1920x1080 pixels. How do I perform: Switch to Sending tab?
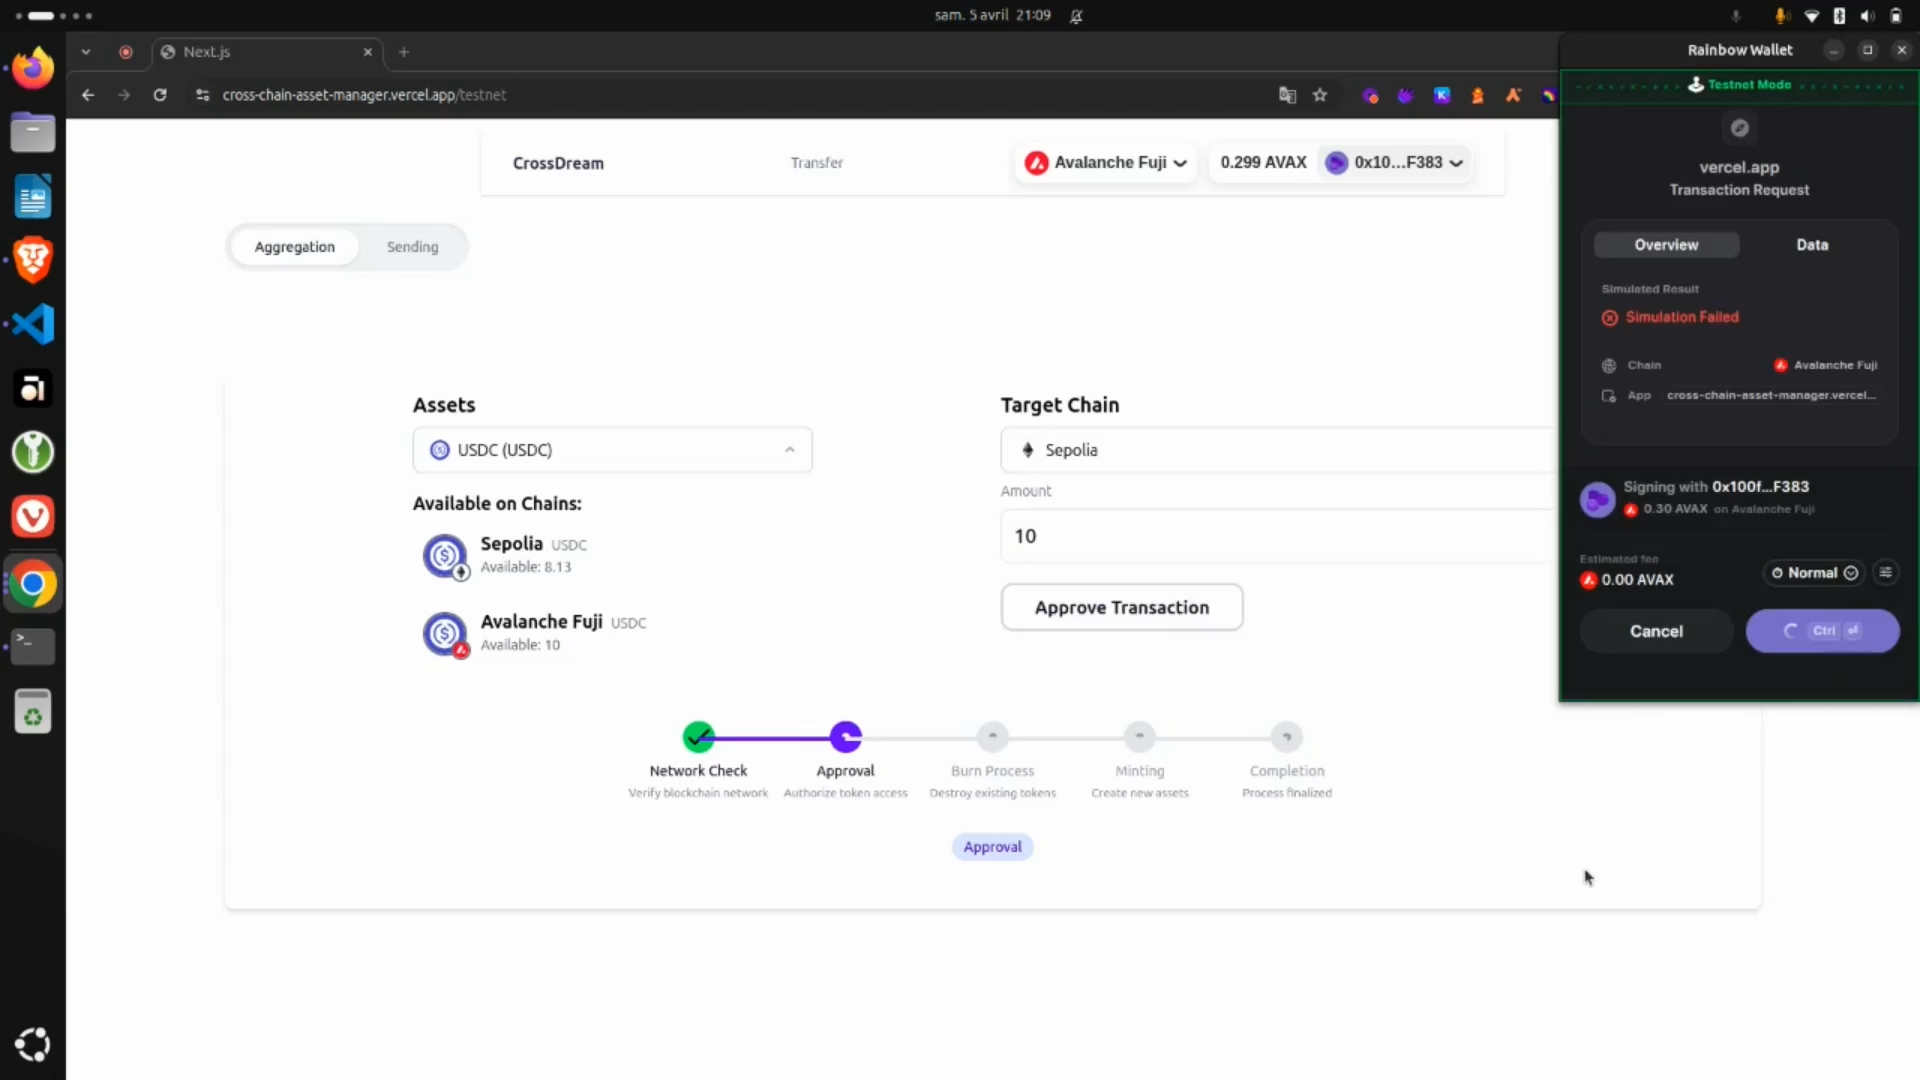tap(412, 247)
